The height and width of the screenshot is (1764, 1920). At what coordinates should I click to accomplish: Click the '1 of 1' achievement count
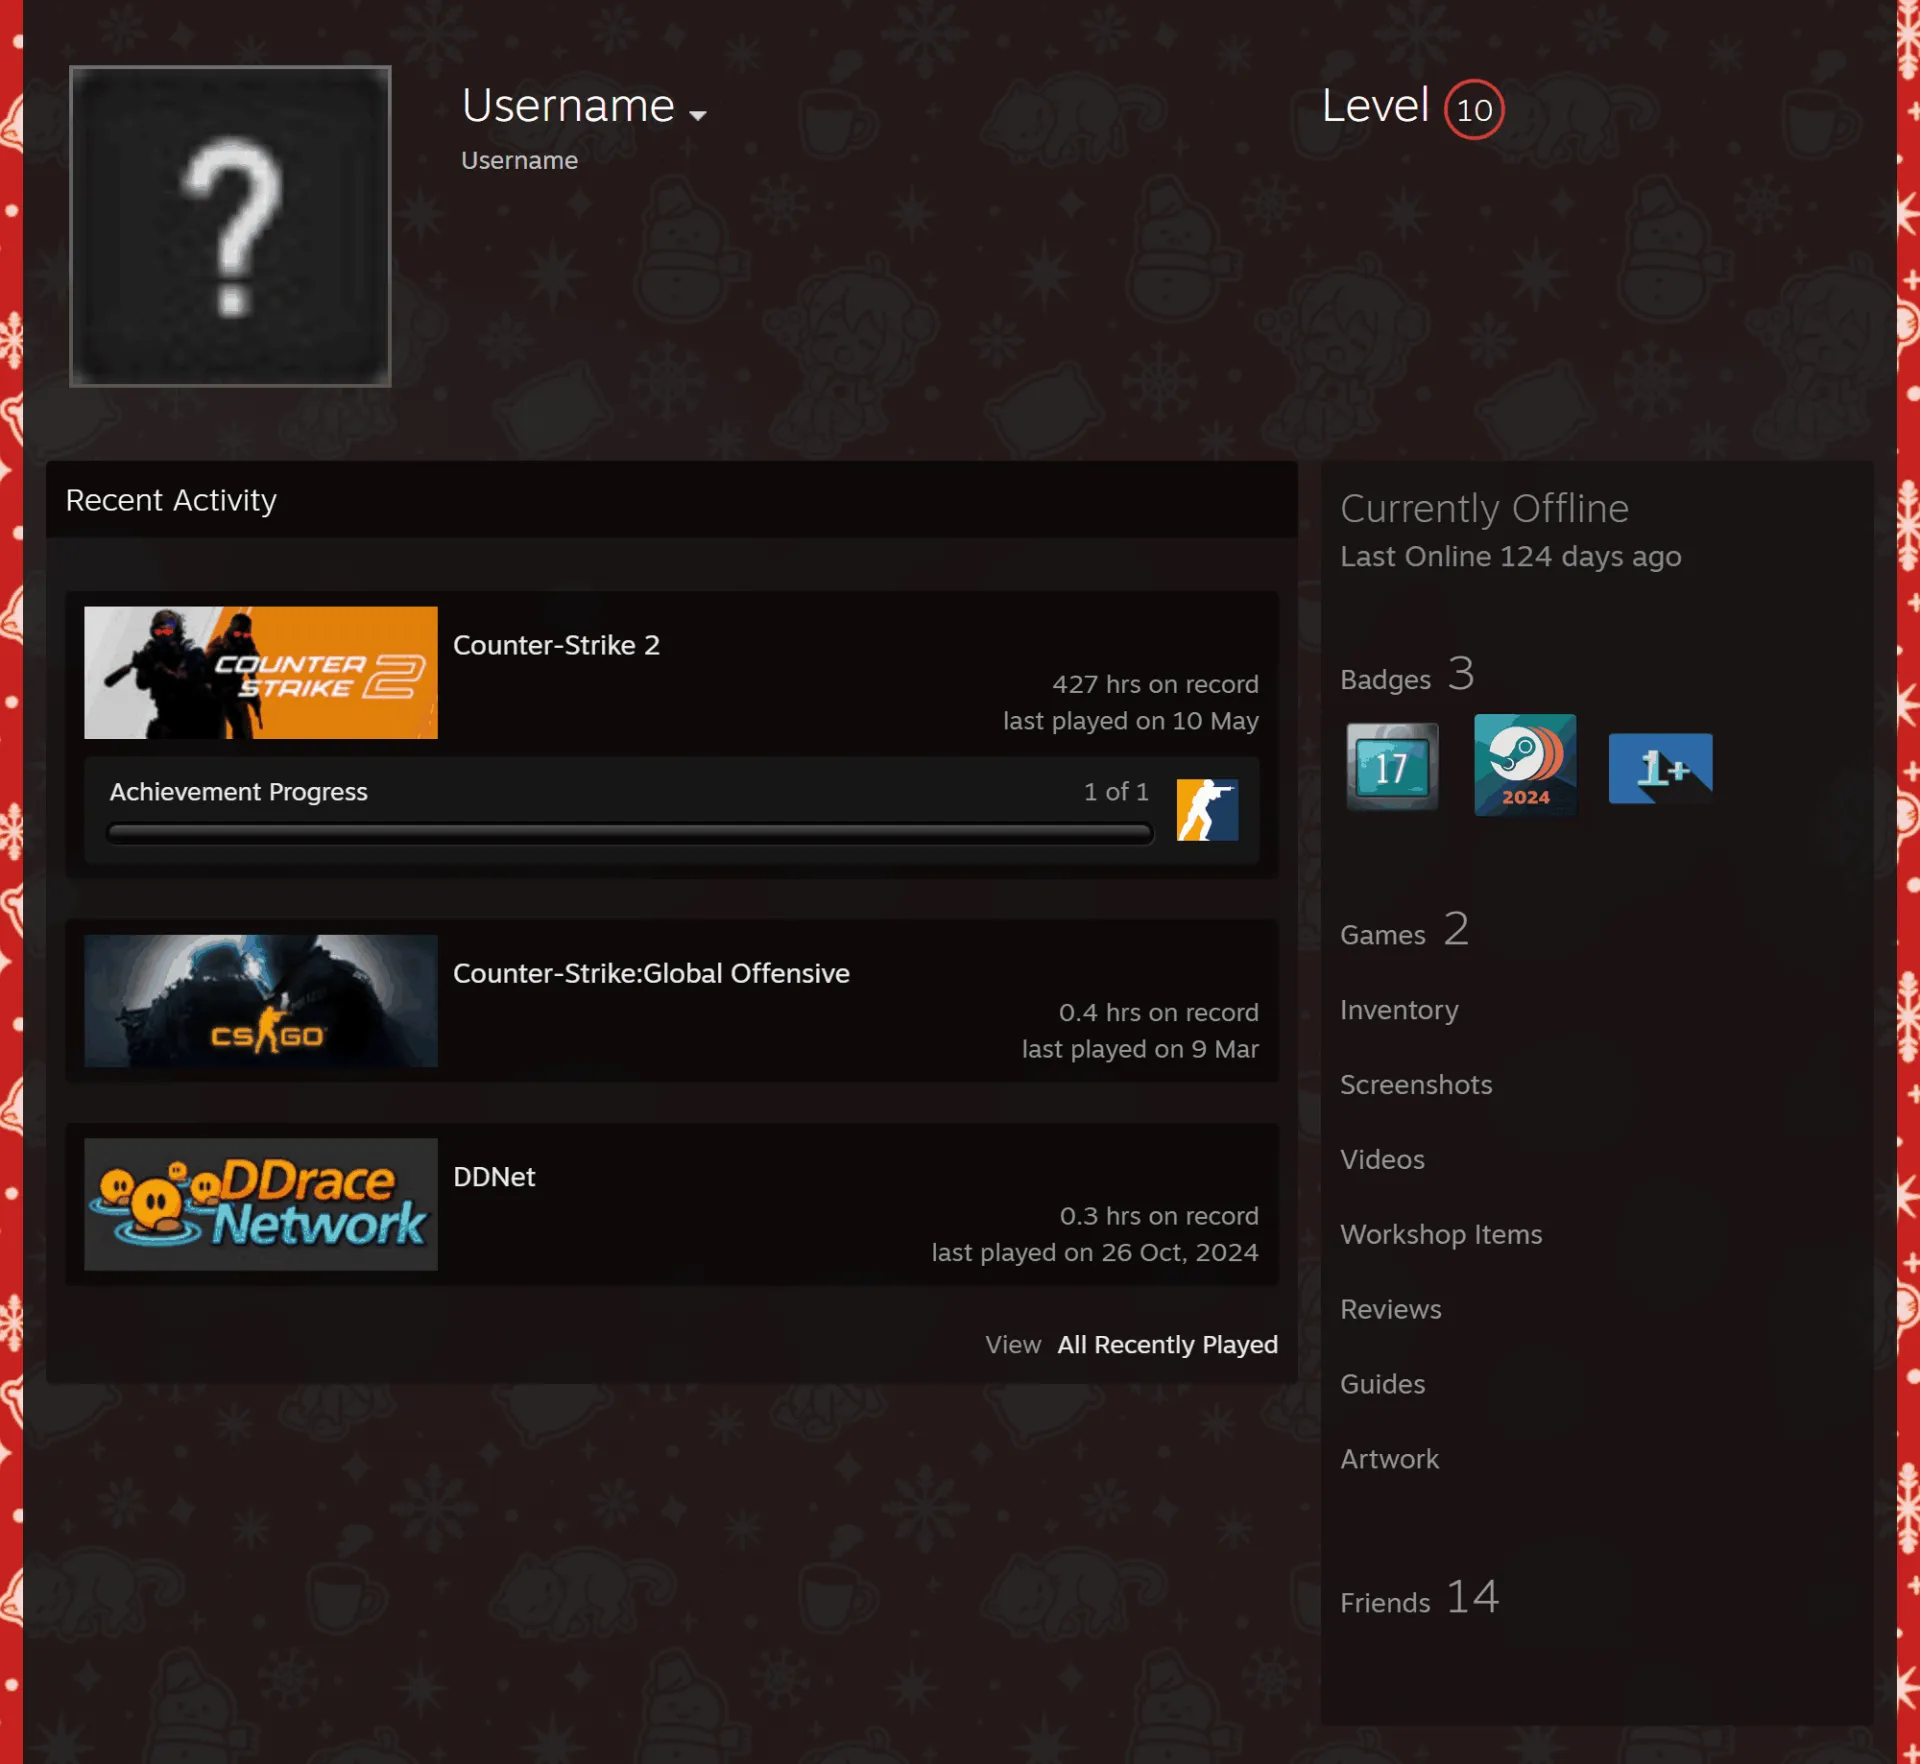click(1116, 792)
